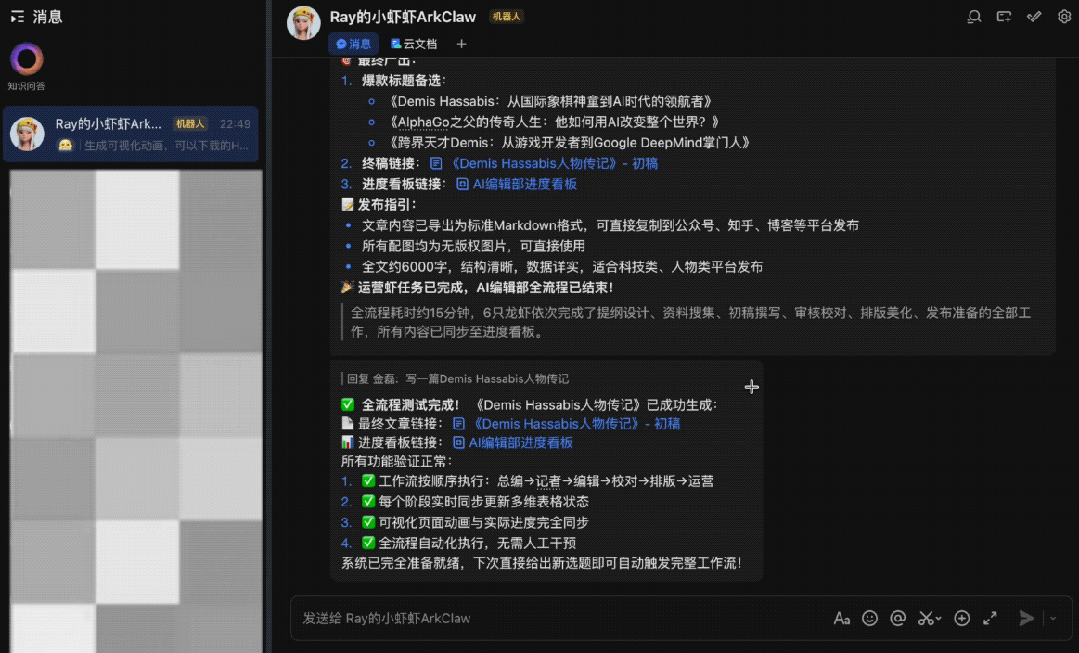
Task: Open the emoji picker in message box
Action: coord(870,618)
